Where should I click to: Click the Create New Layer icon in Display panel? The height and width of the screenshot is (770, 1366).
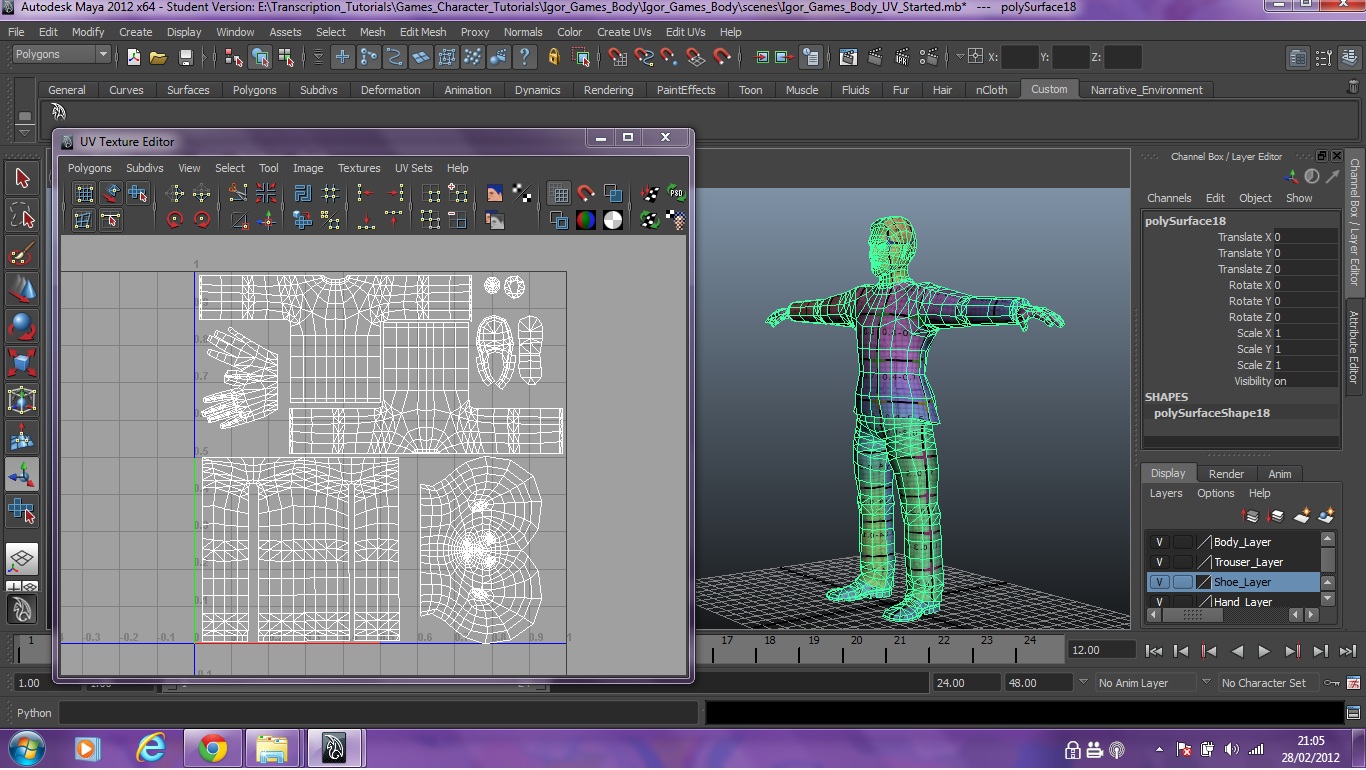point(1302,516)
